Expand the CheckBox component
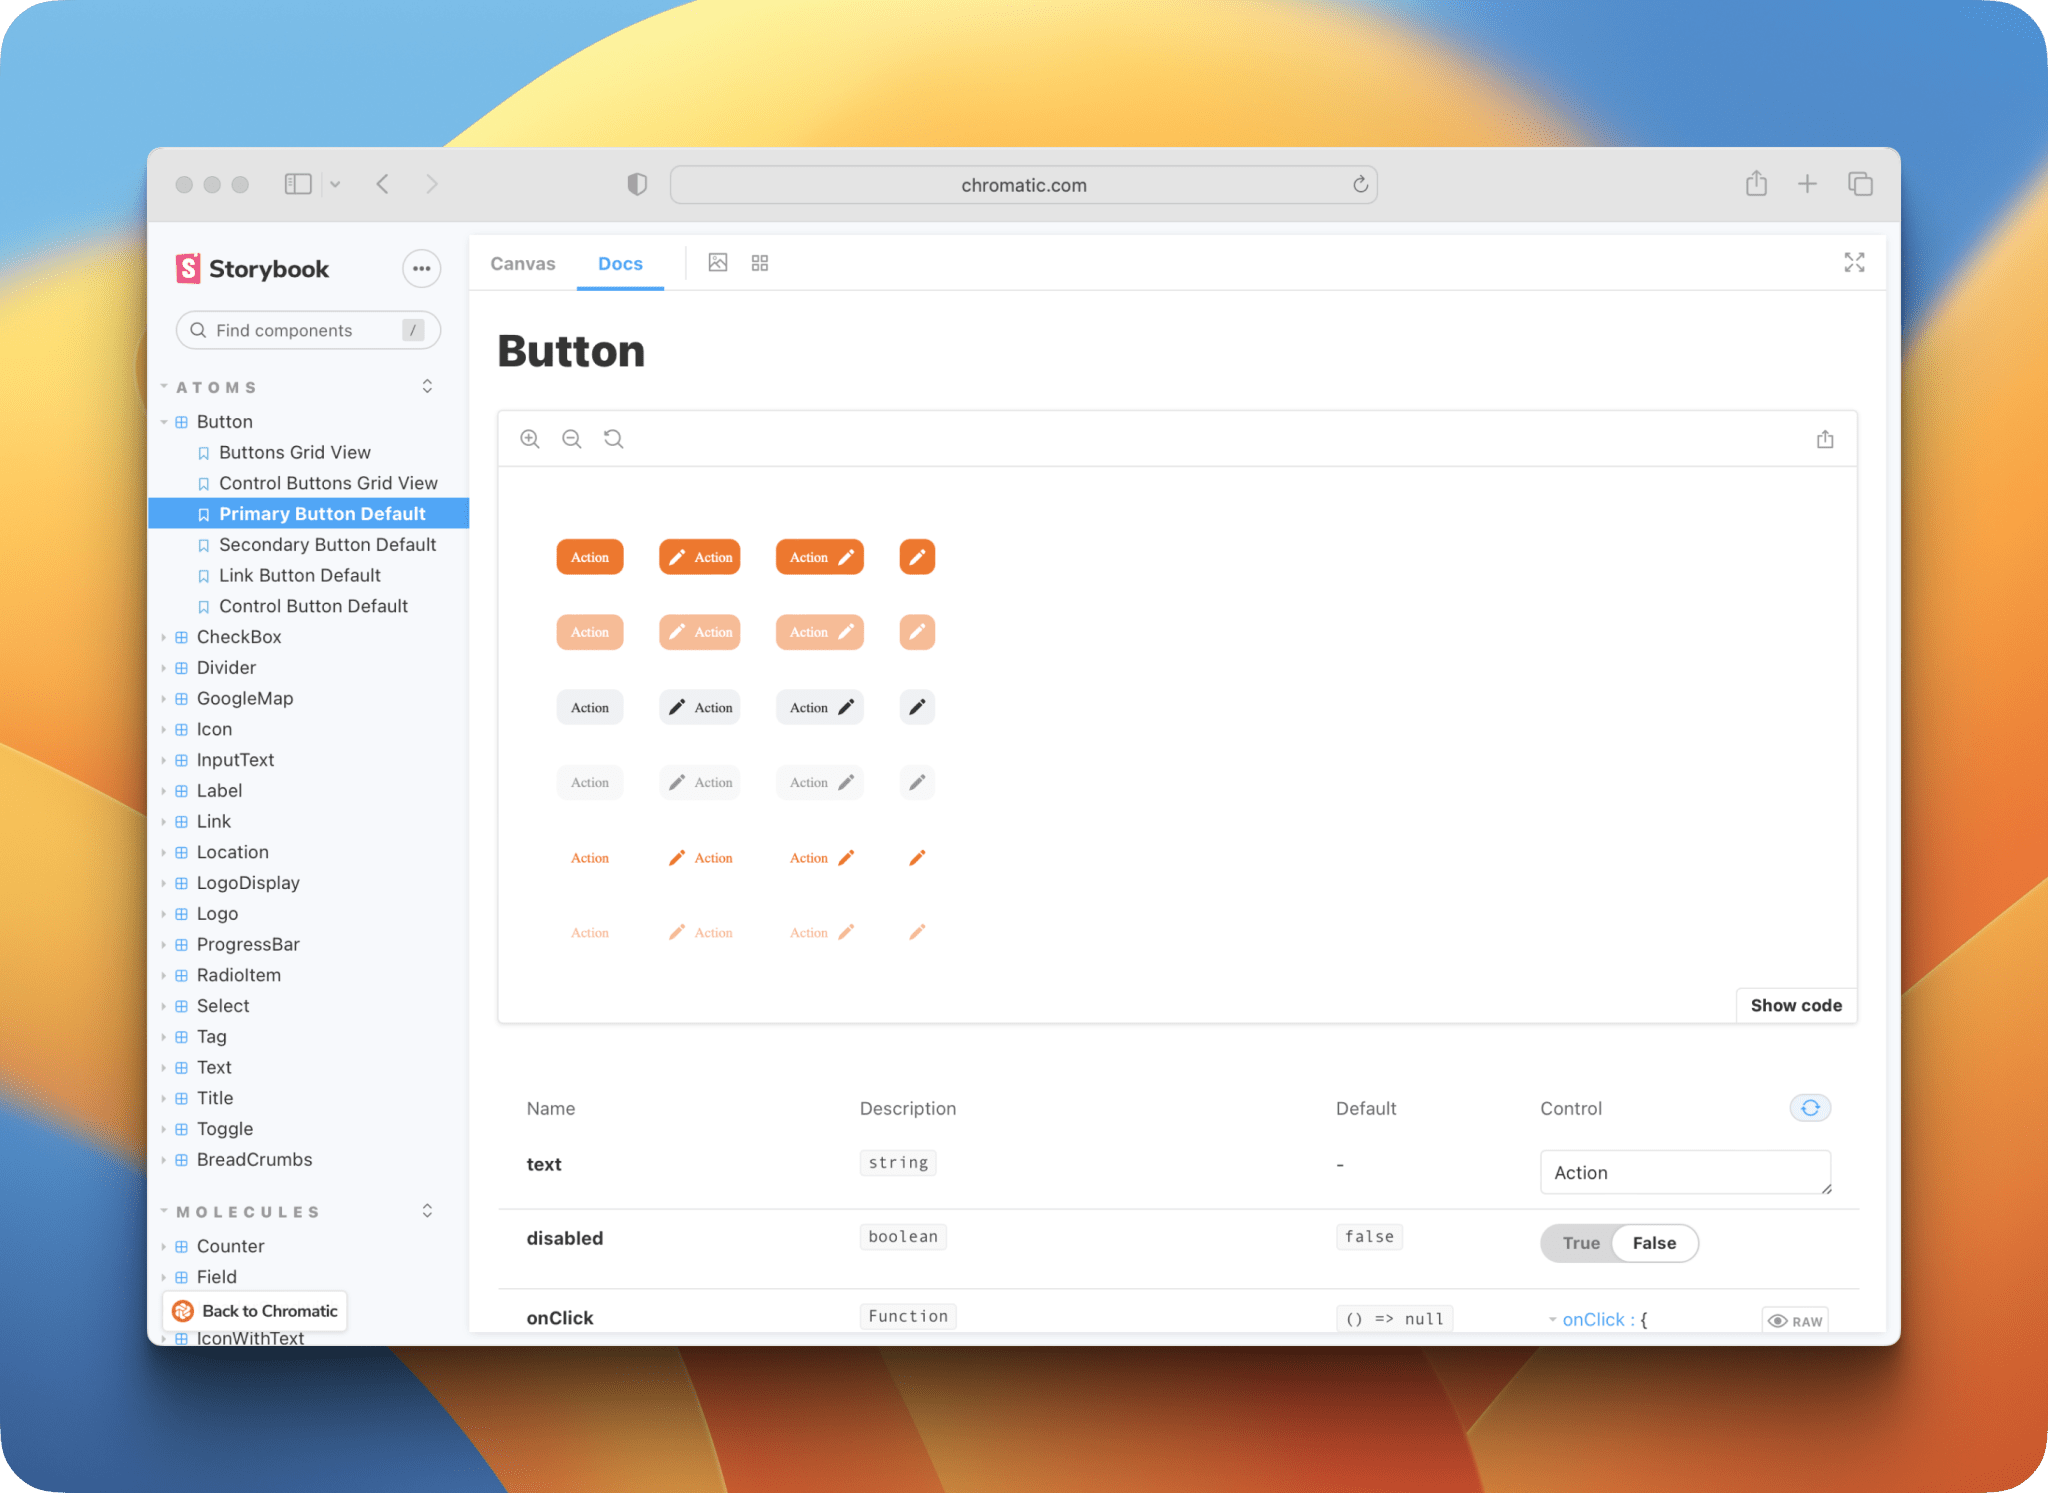The width and height of the screenshot is (2048, 1493). click(164, 637)
